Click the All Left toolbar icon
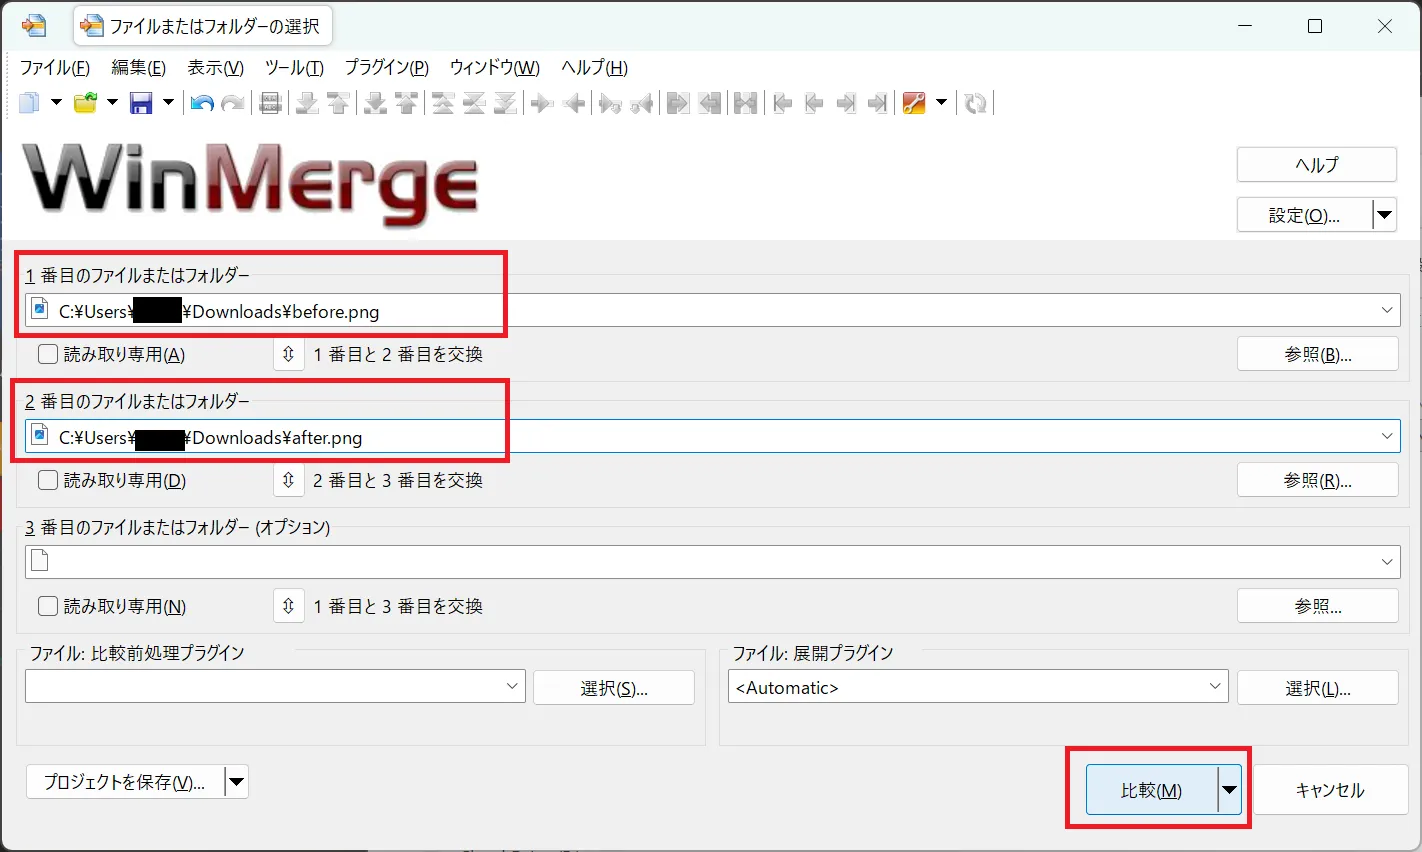1422x852 pixels. (x=710, y=102)
